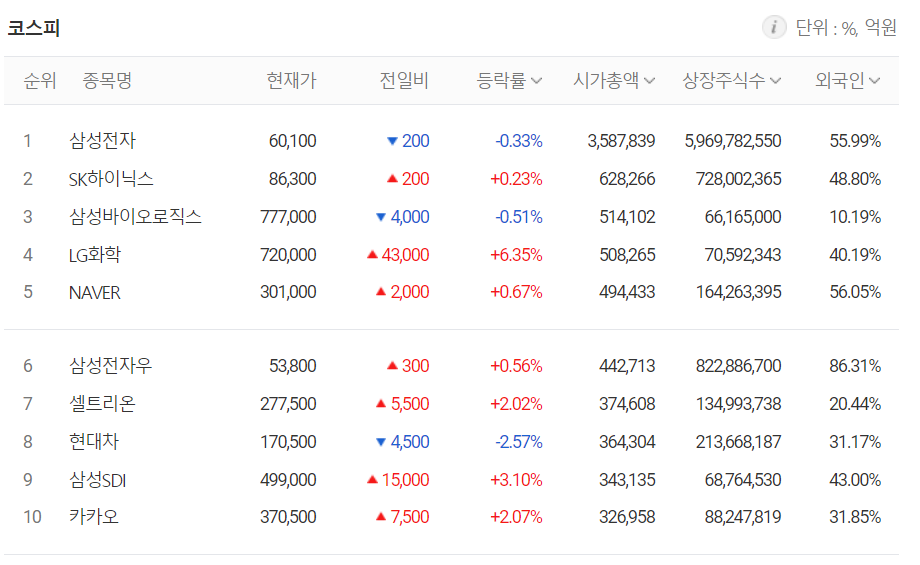Click the 시가총액 header label

pos(606,80)
